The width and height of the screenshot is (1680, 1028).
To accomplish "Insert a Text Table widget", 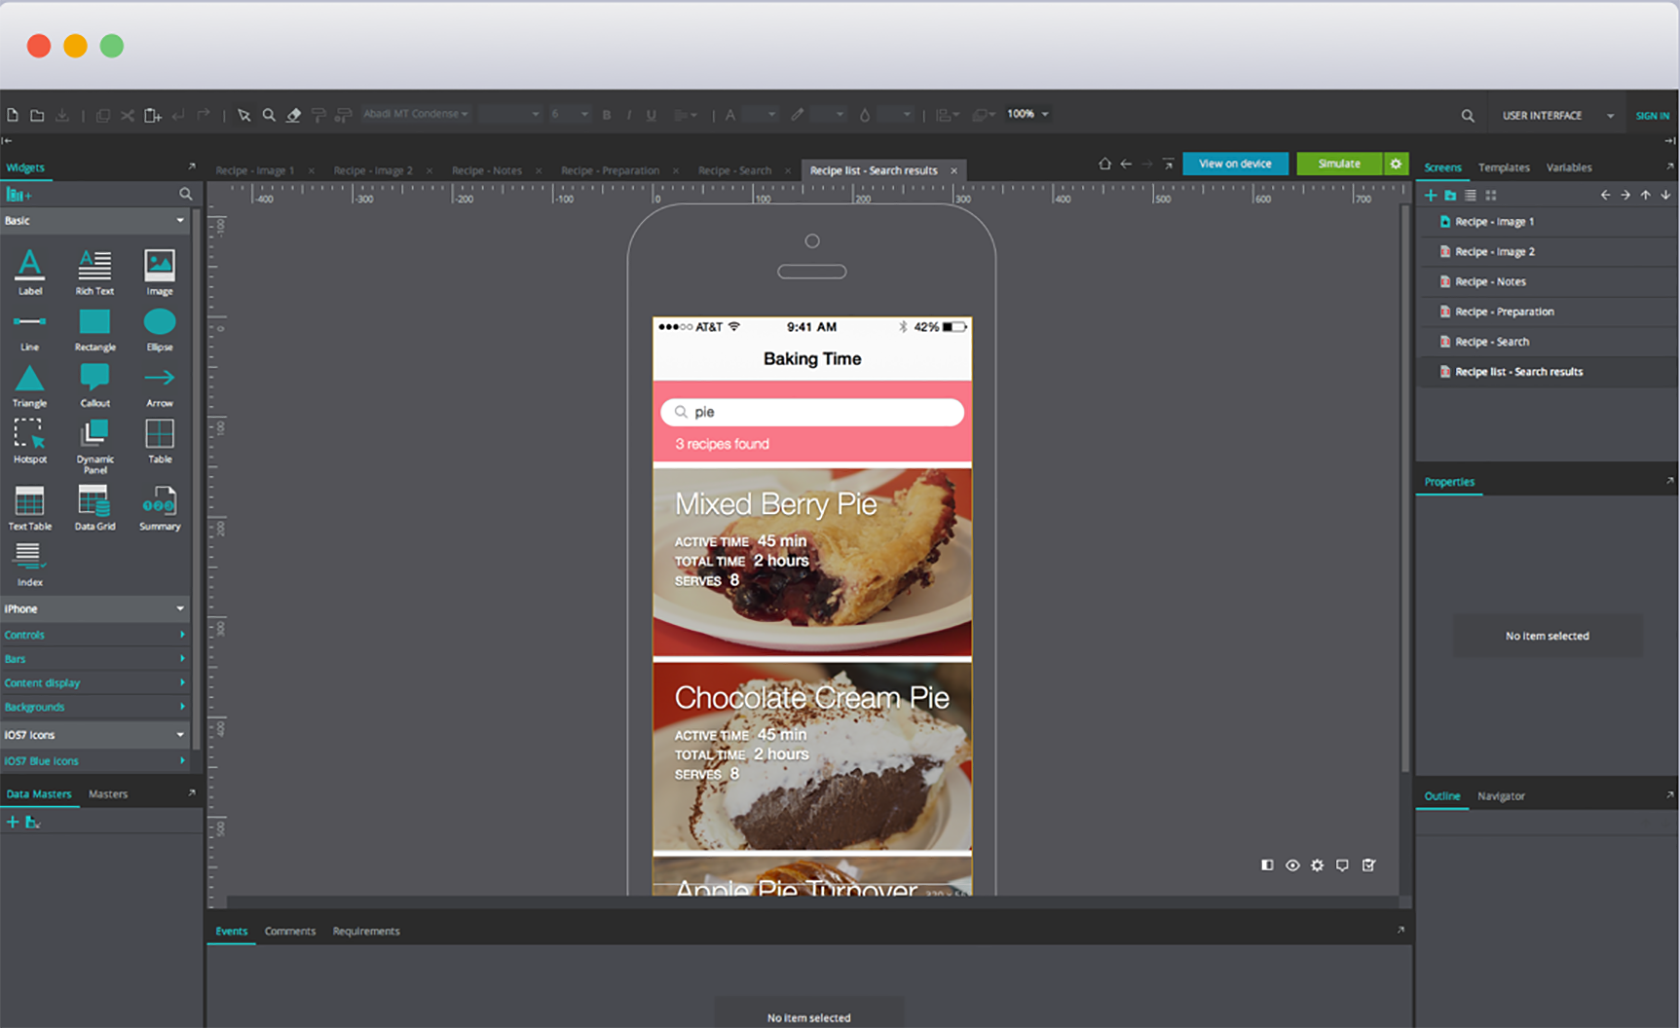I will coord(30,508).
